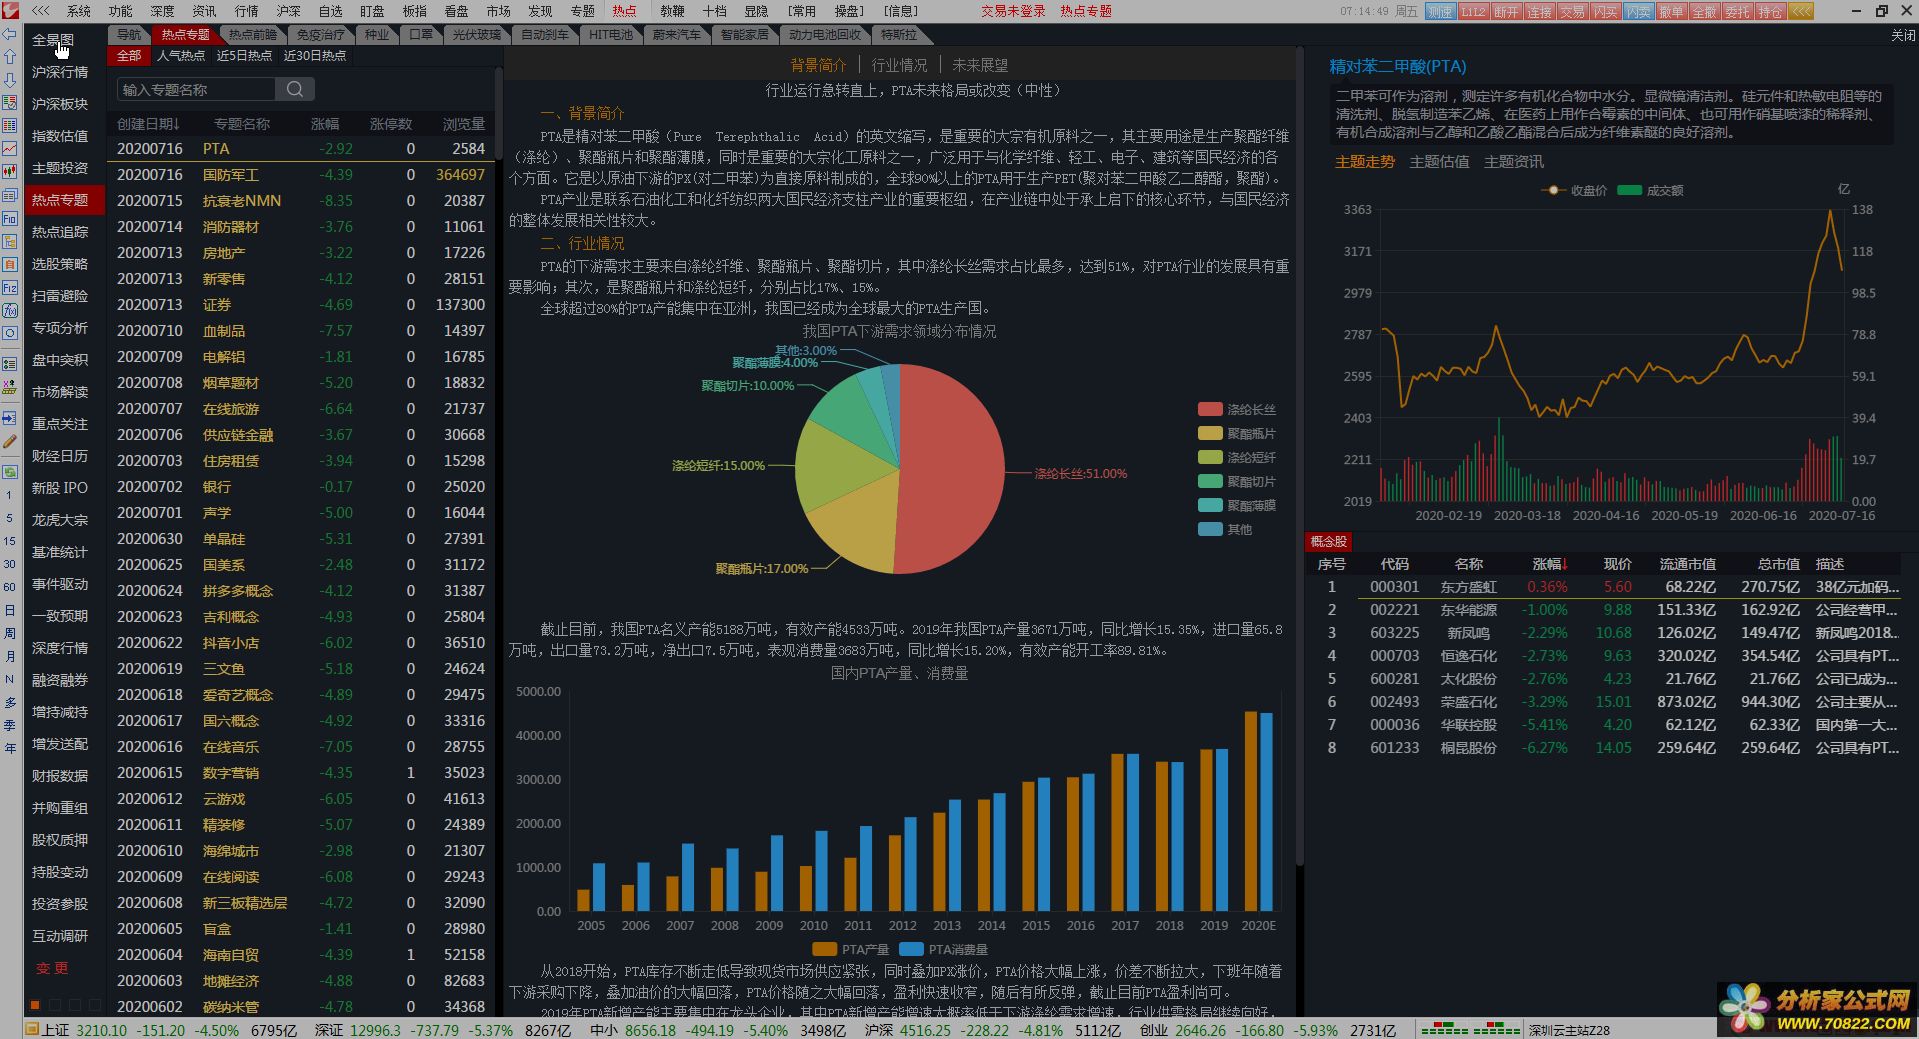Open 龙虎大宗 in left navigation
The image size is (1919, 1039).
click(x=60, y=520)
